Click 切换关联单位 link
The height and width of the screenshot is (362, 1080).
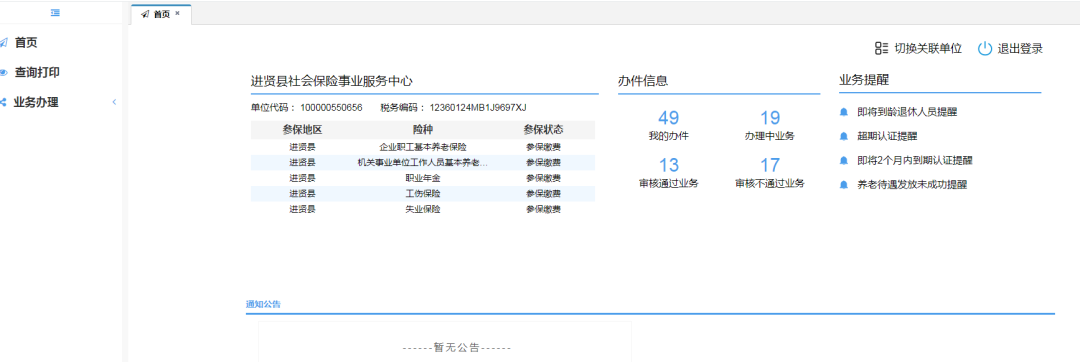[928, 48]
